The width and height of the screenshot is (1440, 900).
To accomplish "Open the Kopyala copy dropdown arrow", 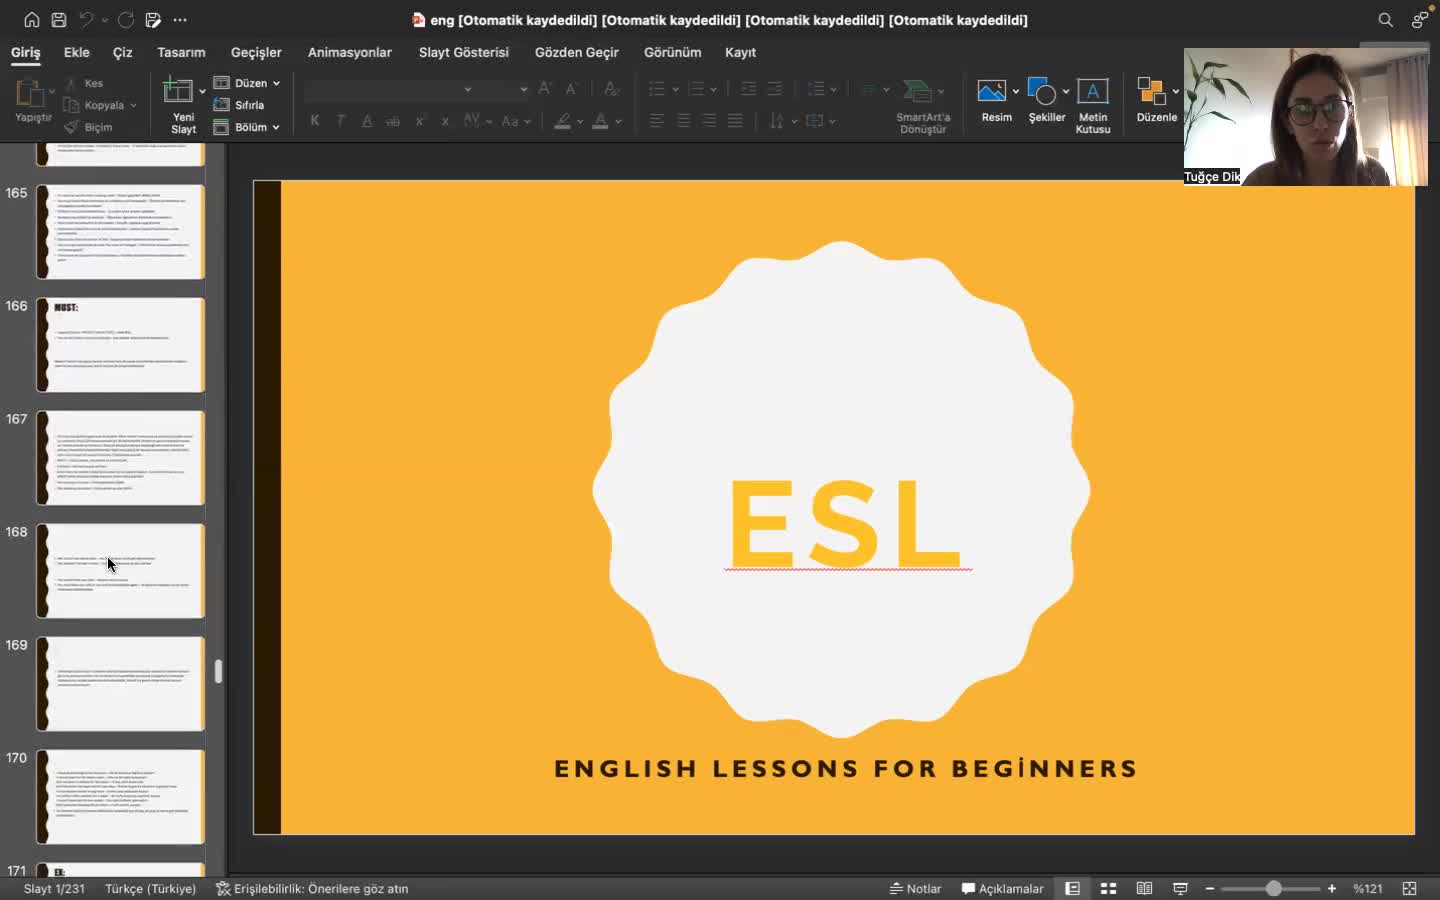I will tap(133, 105).
